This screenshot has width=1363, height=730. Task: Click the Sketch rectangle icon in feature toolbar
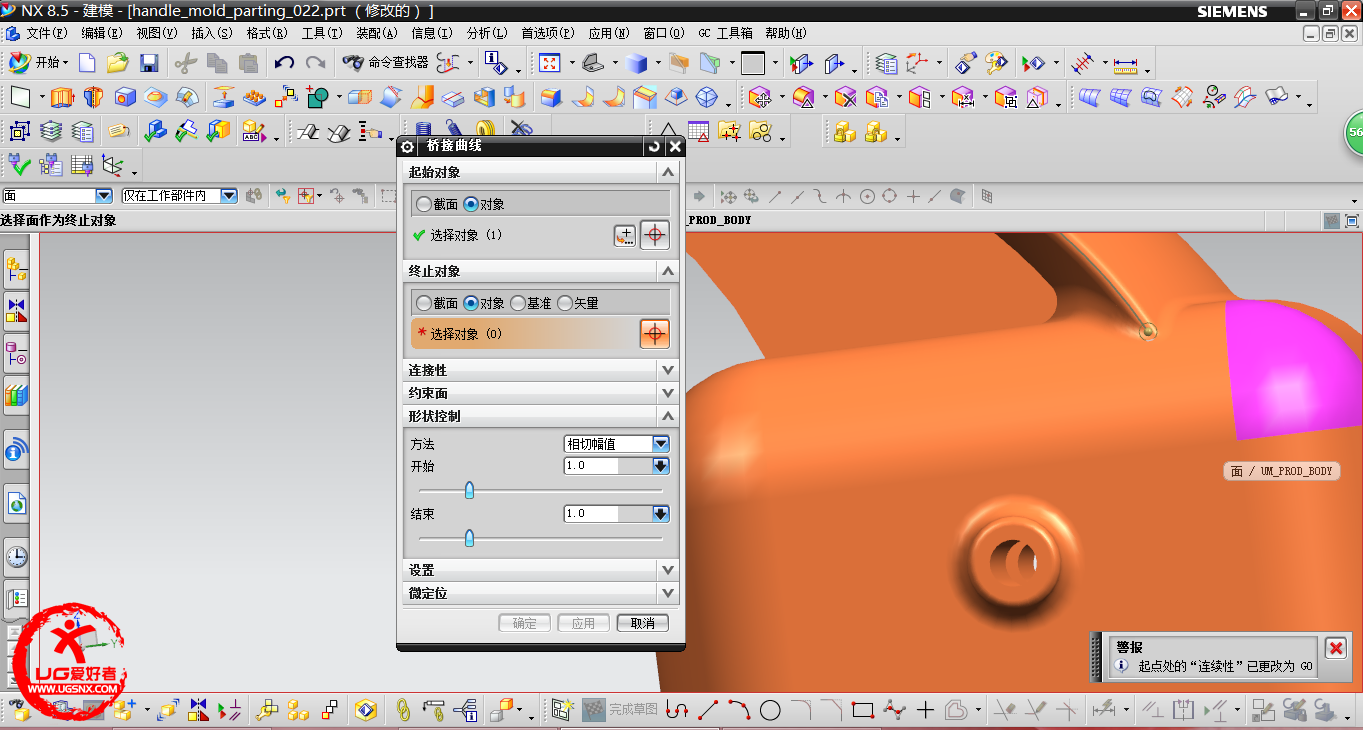click(x=20, y=97)
